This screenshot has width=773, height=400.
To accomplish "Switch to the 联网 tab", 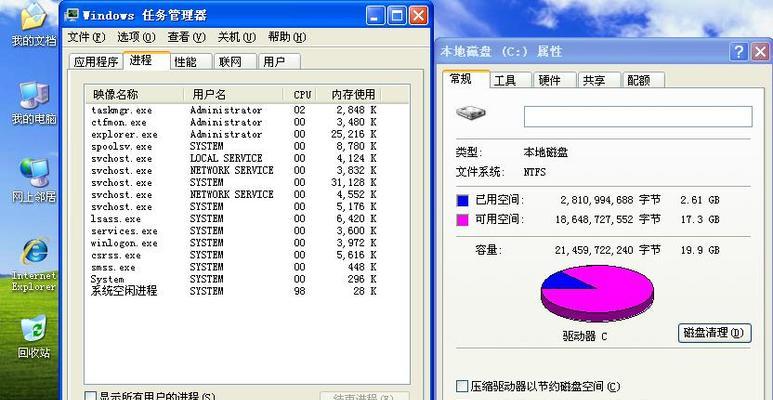I will click(235, 62).
